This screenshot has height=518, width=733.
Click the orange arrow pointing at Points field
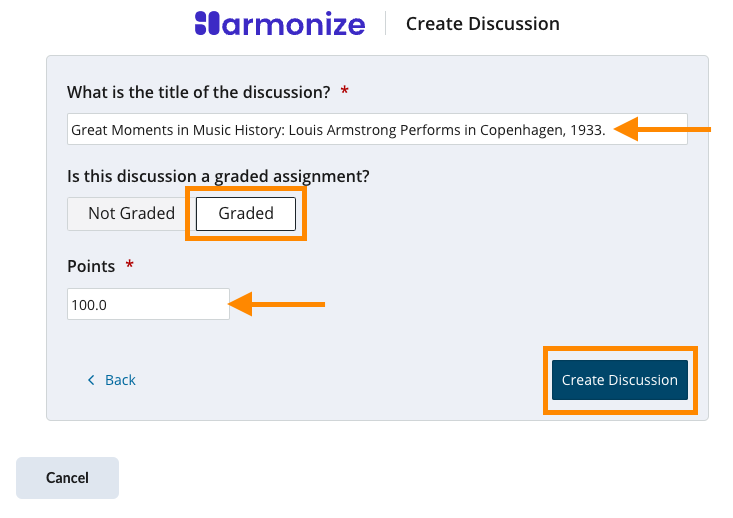pyautogui.click(x=277, y=304)
